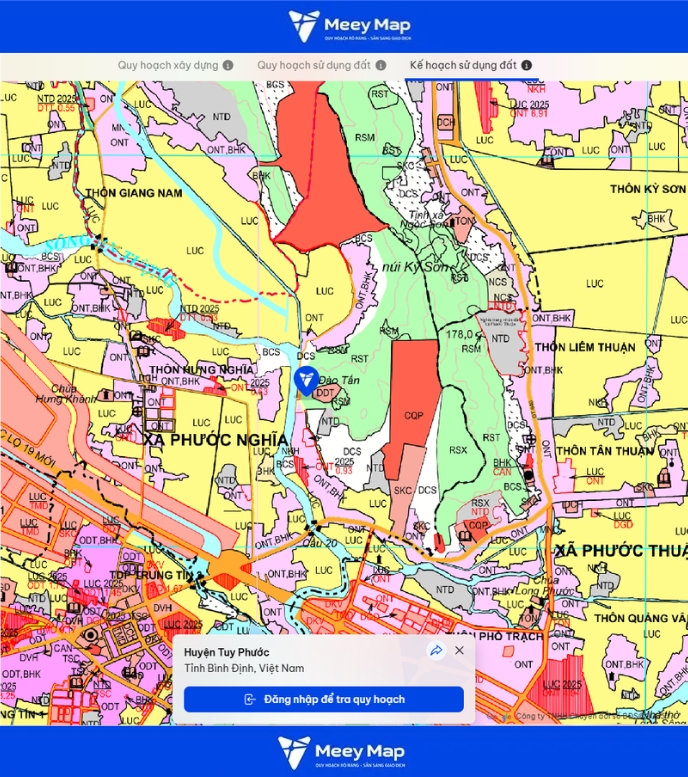Click the XÃ PHƯỚC NGHĨA map label
Image resolution: width=688 pixels, height=777 pixels.
pyautogui.click(x=214, y=439)
